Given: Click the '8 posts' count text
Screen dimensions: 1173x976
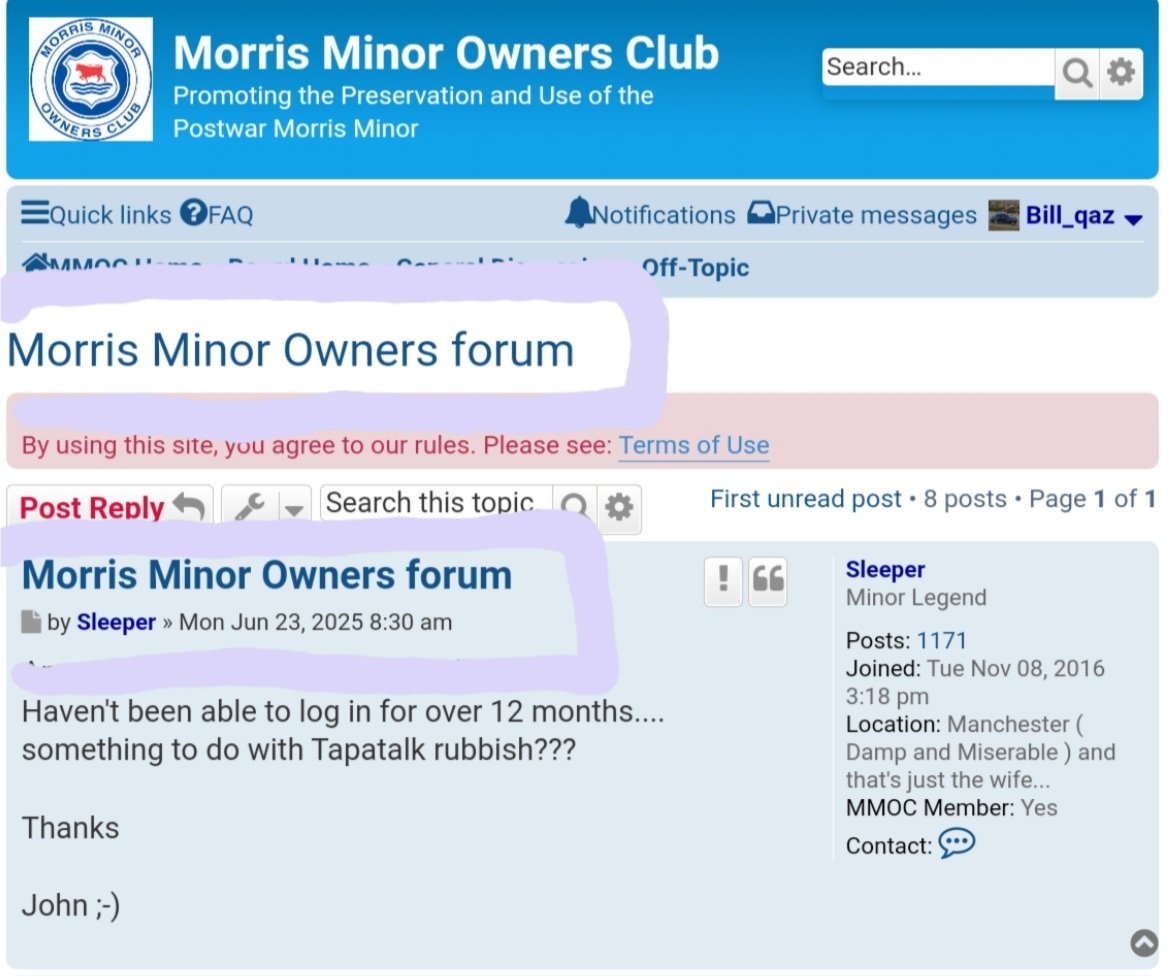Looking at the screenshot, I should (964, 498).
